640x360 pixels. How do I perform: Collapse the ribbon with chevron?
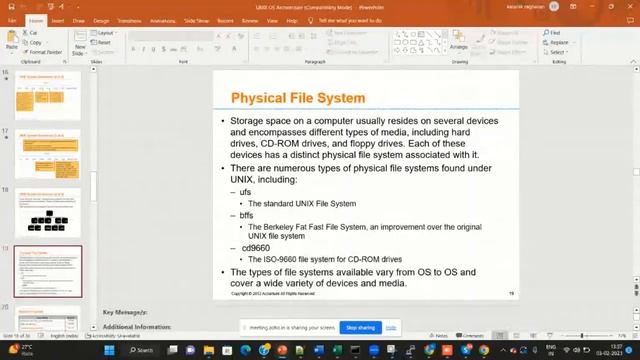tap(633, 62)
